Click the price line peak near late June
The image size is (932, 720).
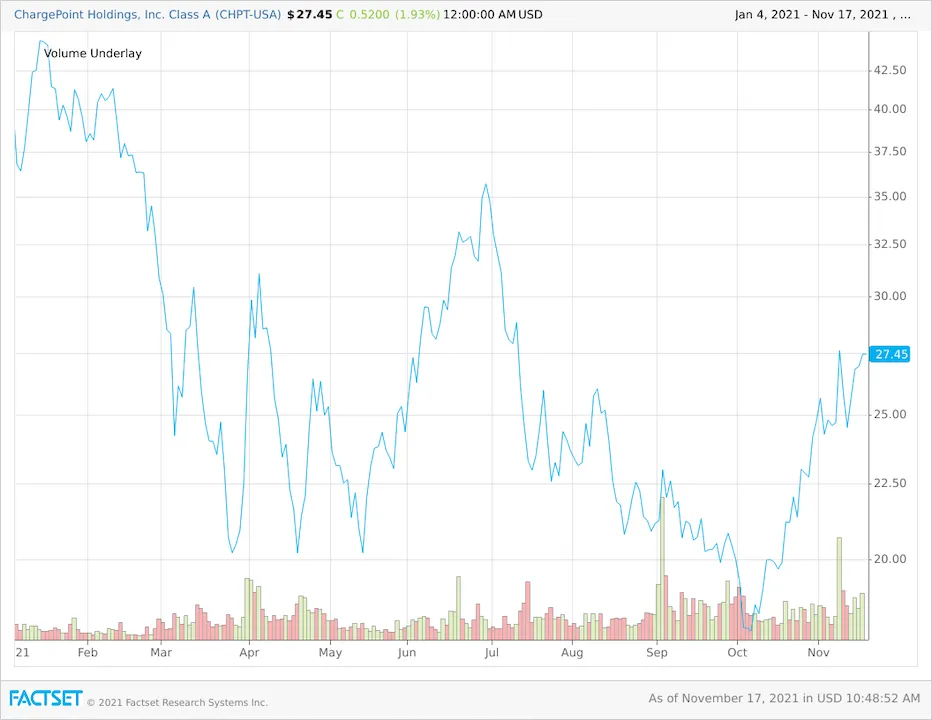(486, 186)
